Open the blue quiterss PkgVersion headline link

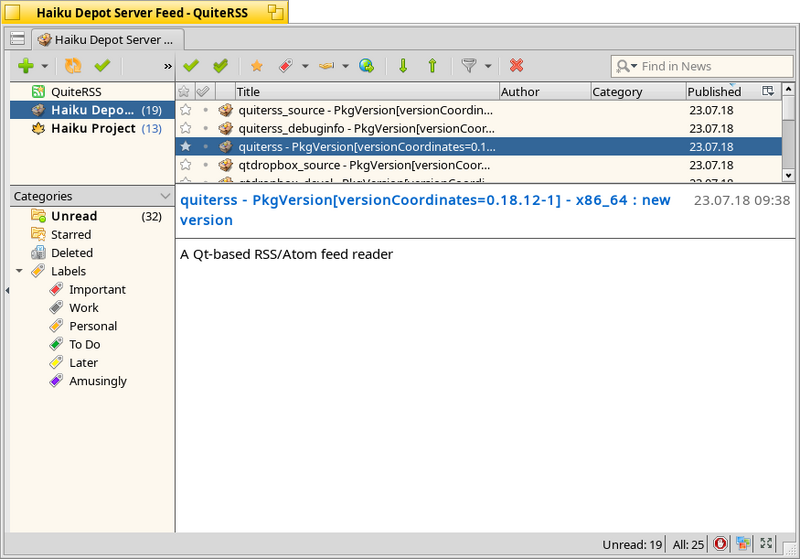click(424, 210)
